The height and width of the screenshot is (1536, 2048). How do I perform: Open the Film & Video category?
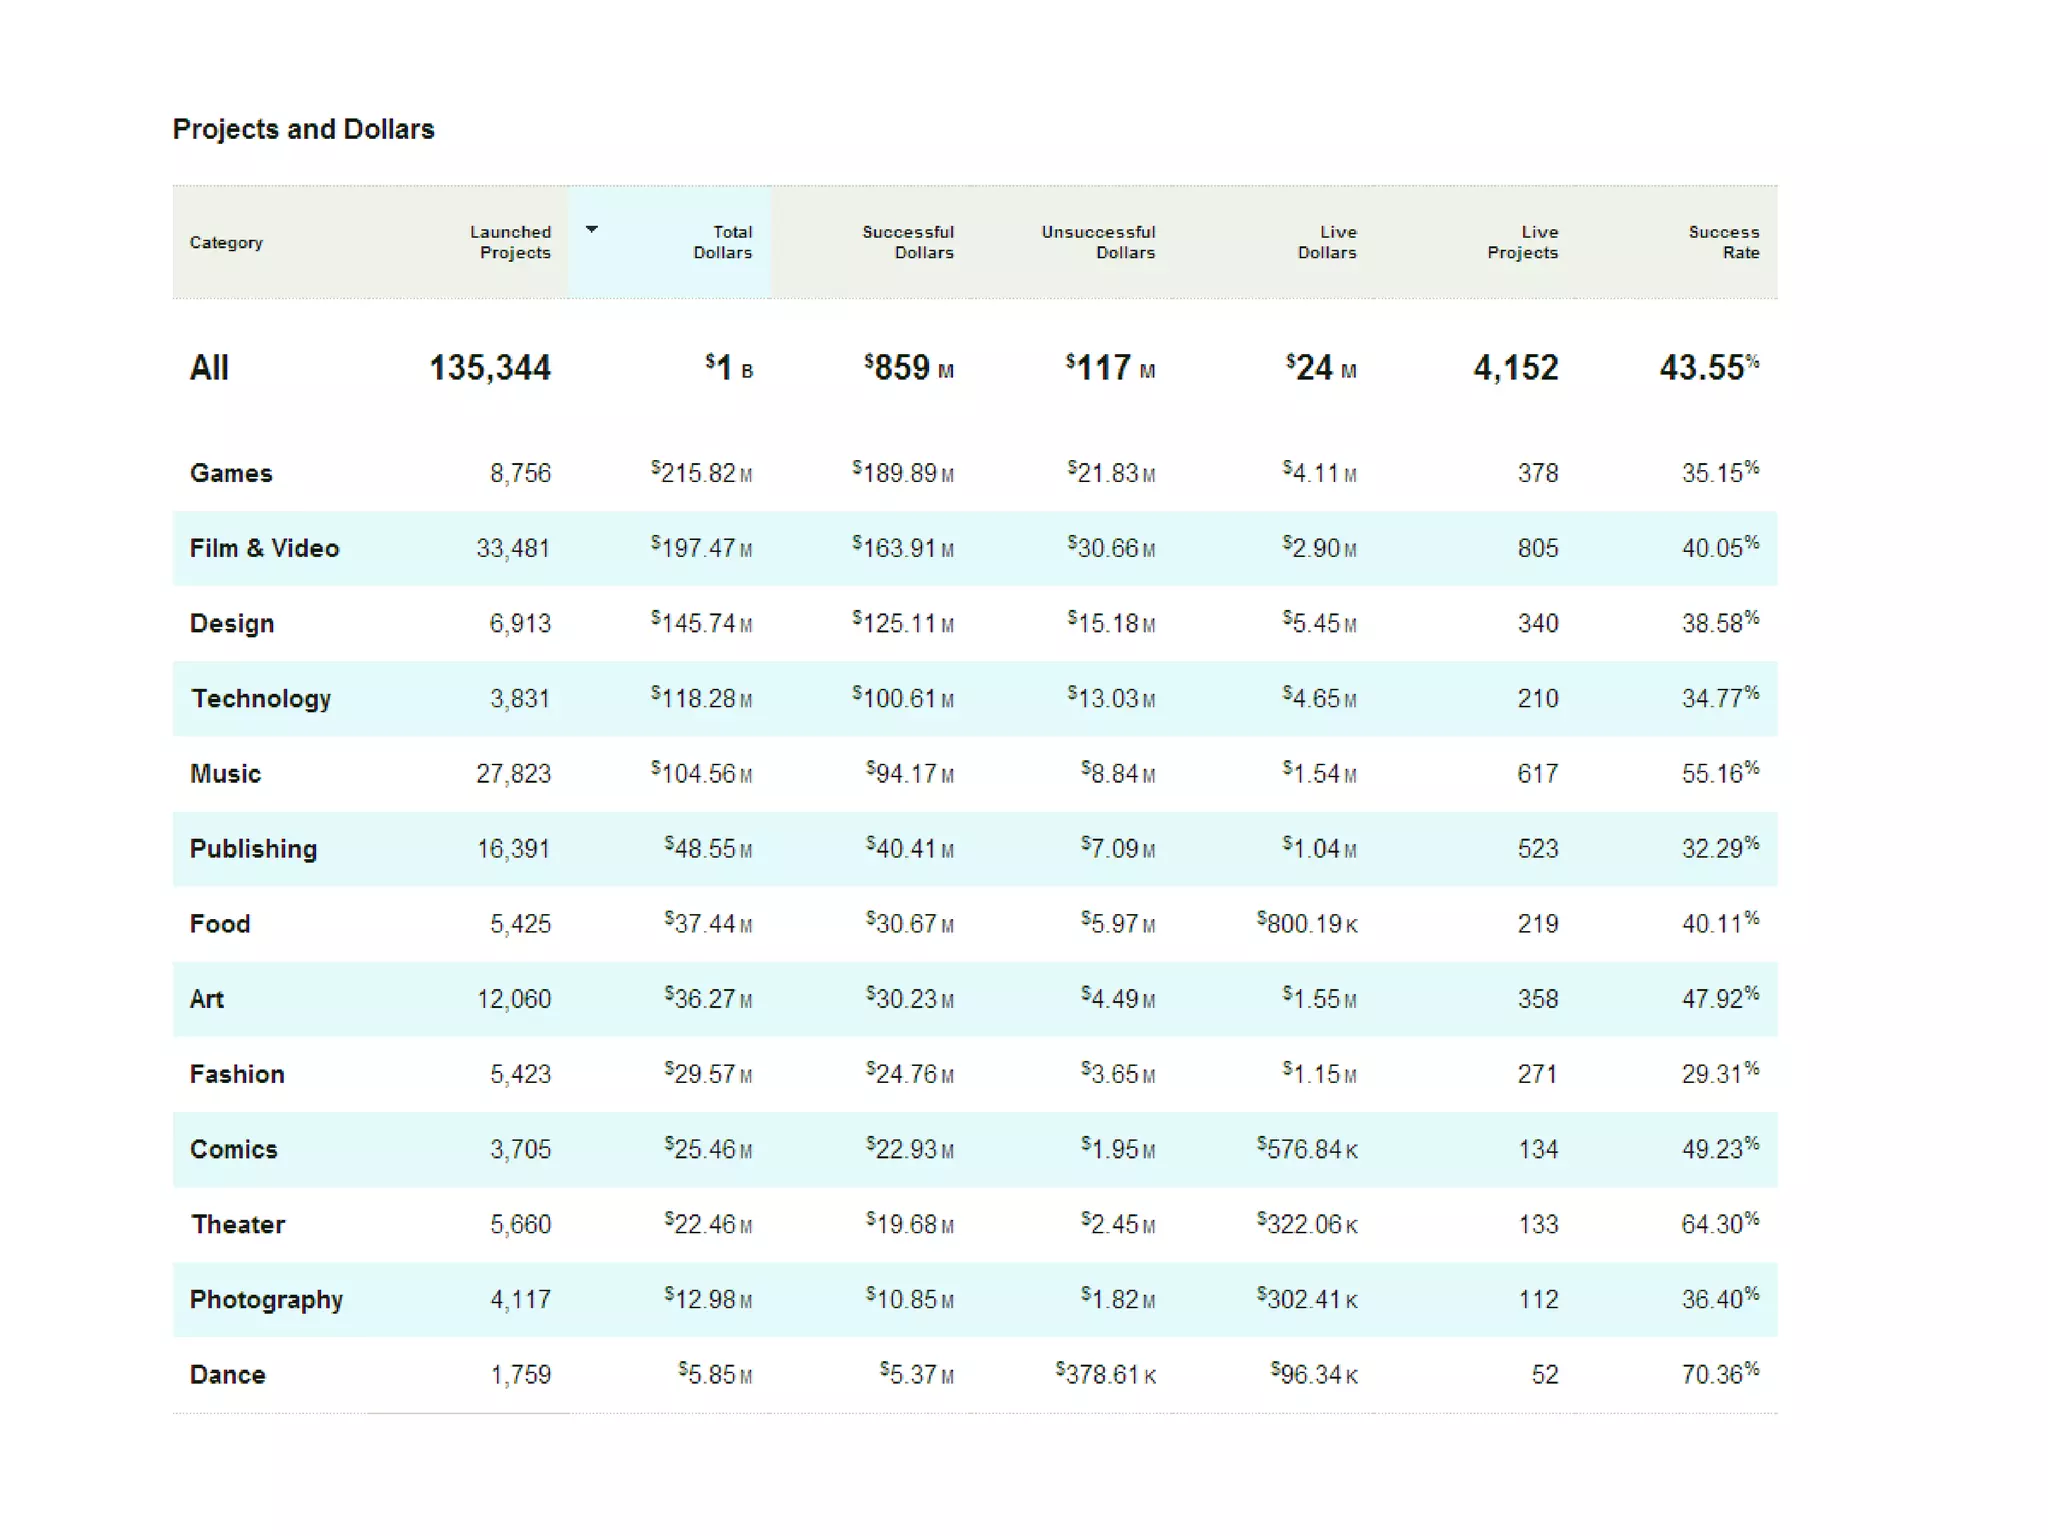[x=264, y=548]
